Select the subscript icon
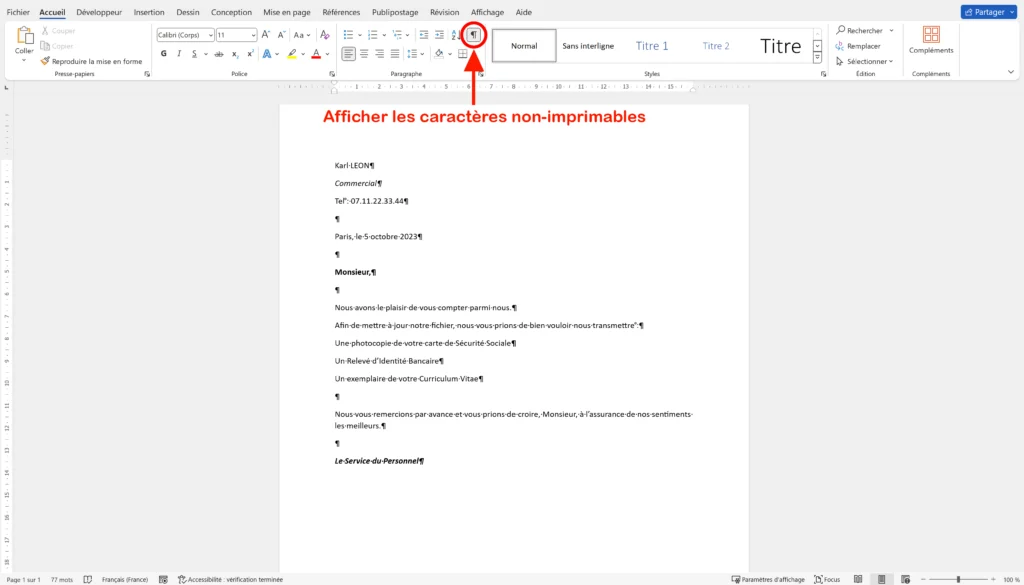This screenshot has width=1024, height=585. pyautogui.click(x=236, y=54)
